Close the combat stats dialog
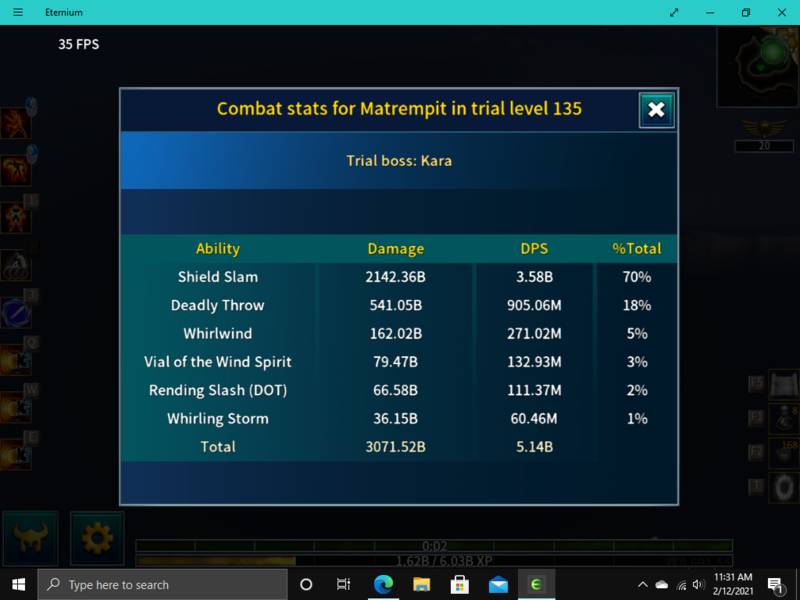 [x=656, y=110]
